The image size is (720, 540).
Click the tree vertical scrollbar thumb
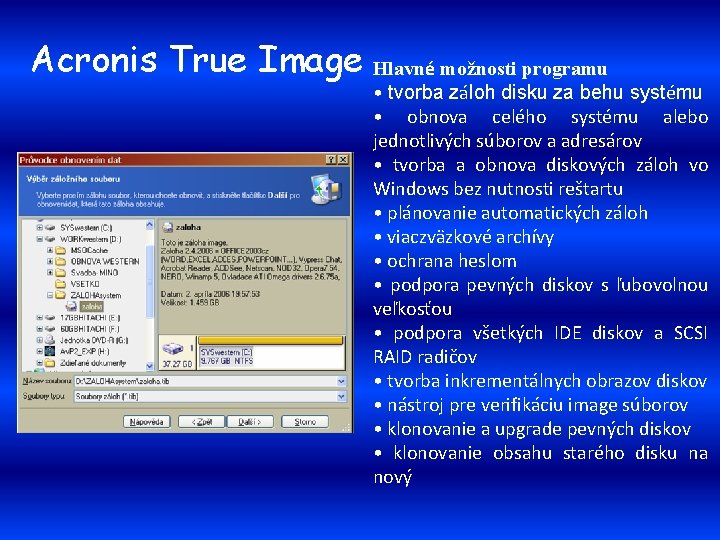[150, 281]
